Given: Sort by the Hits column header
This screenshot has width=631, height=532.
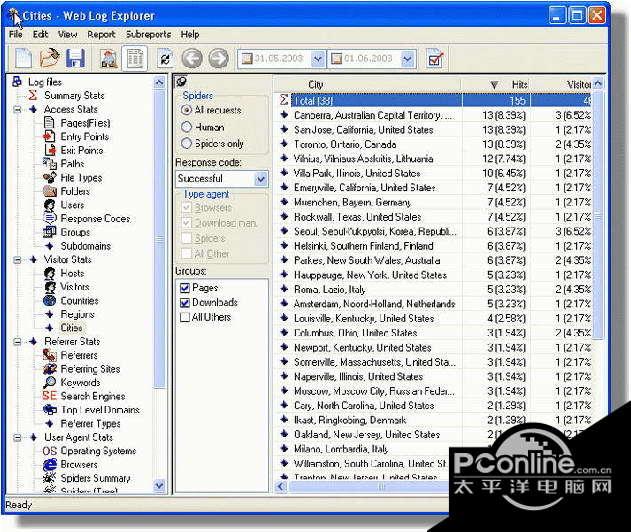Looking at the screenshot, I should pos(496,85).
